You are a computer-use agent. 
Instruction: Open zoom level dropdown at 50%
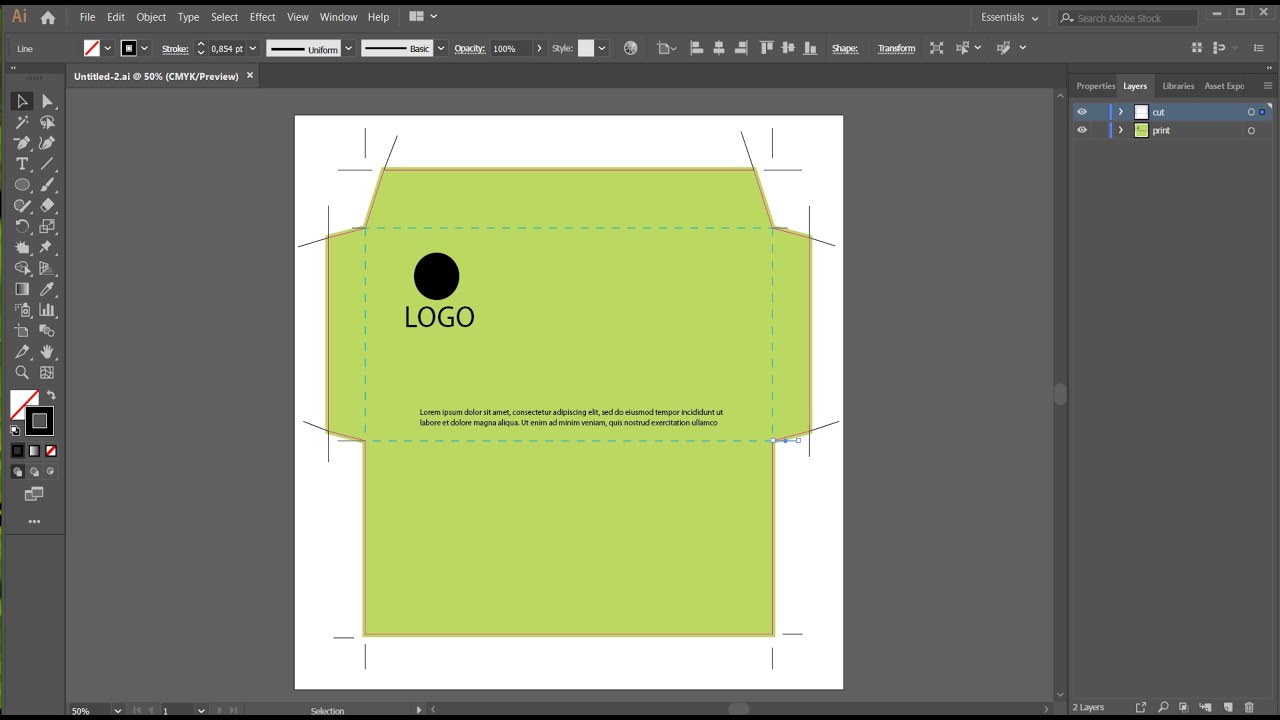[x=117, y=711]
